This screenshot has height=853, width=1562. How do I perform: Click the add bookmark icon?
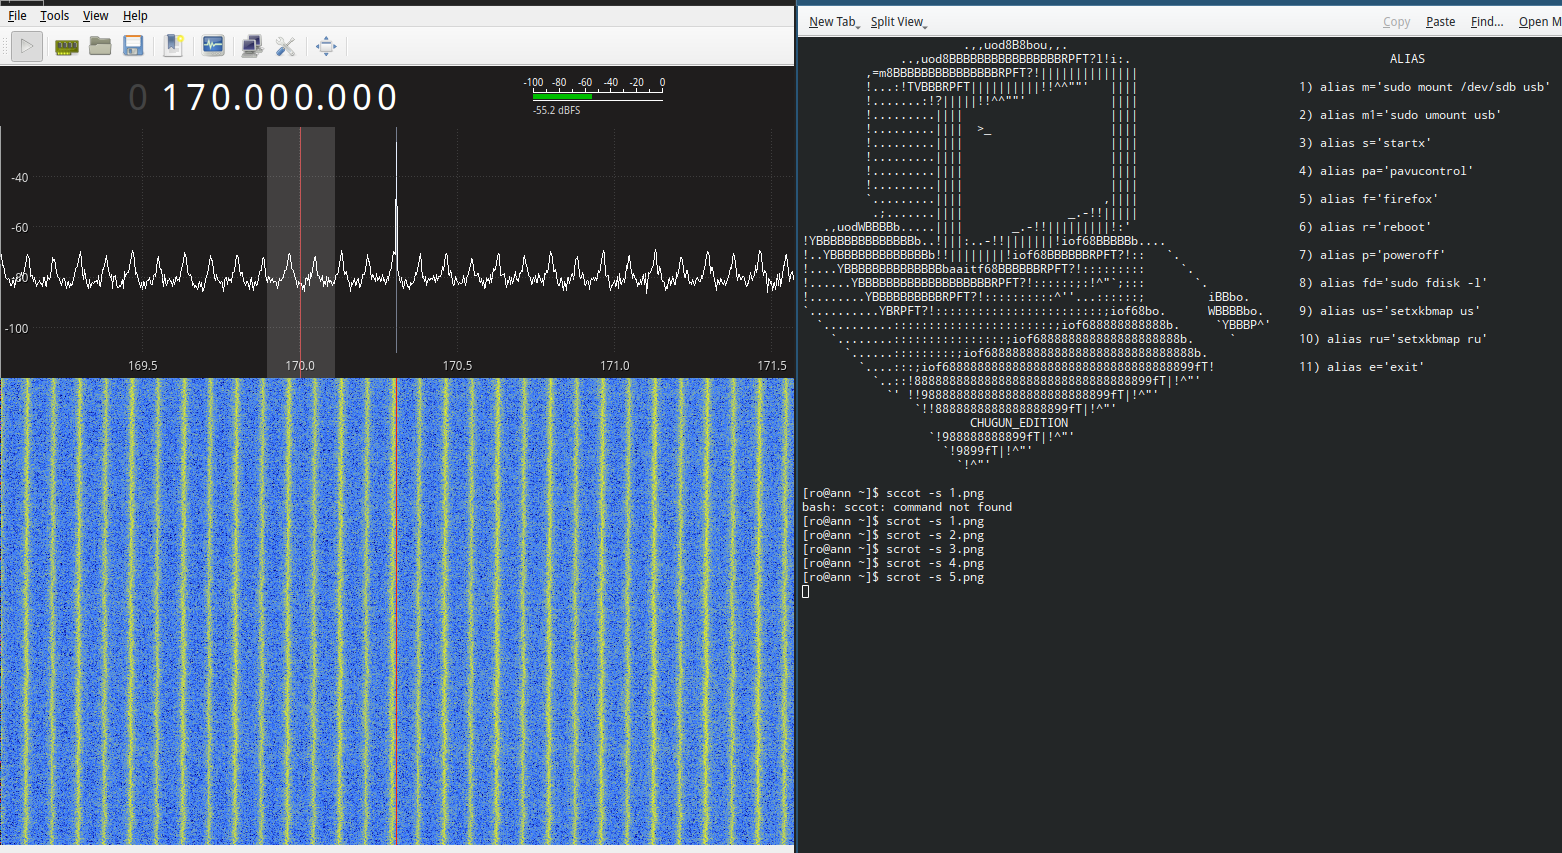pyautogui.click(x=173, y=46)
